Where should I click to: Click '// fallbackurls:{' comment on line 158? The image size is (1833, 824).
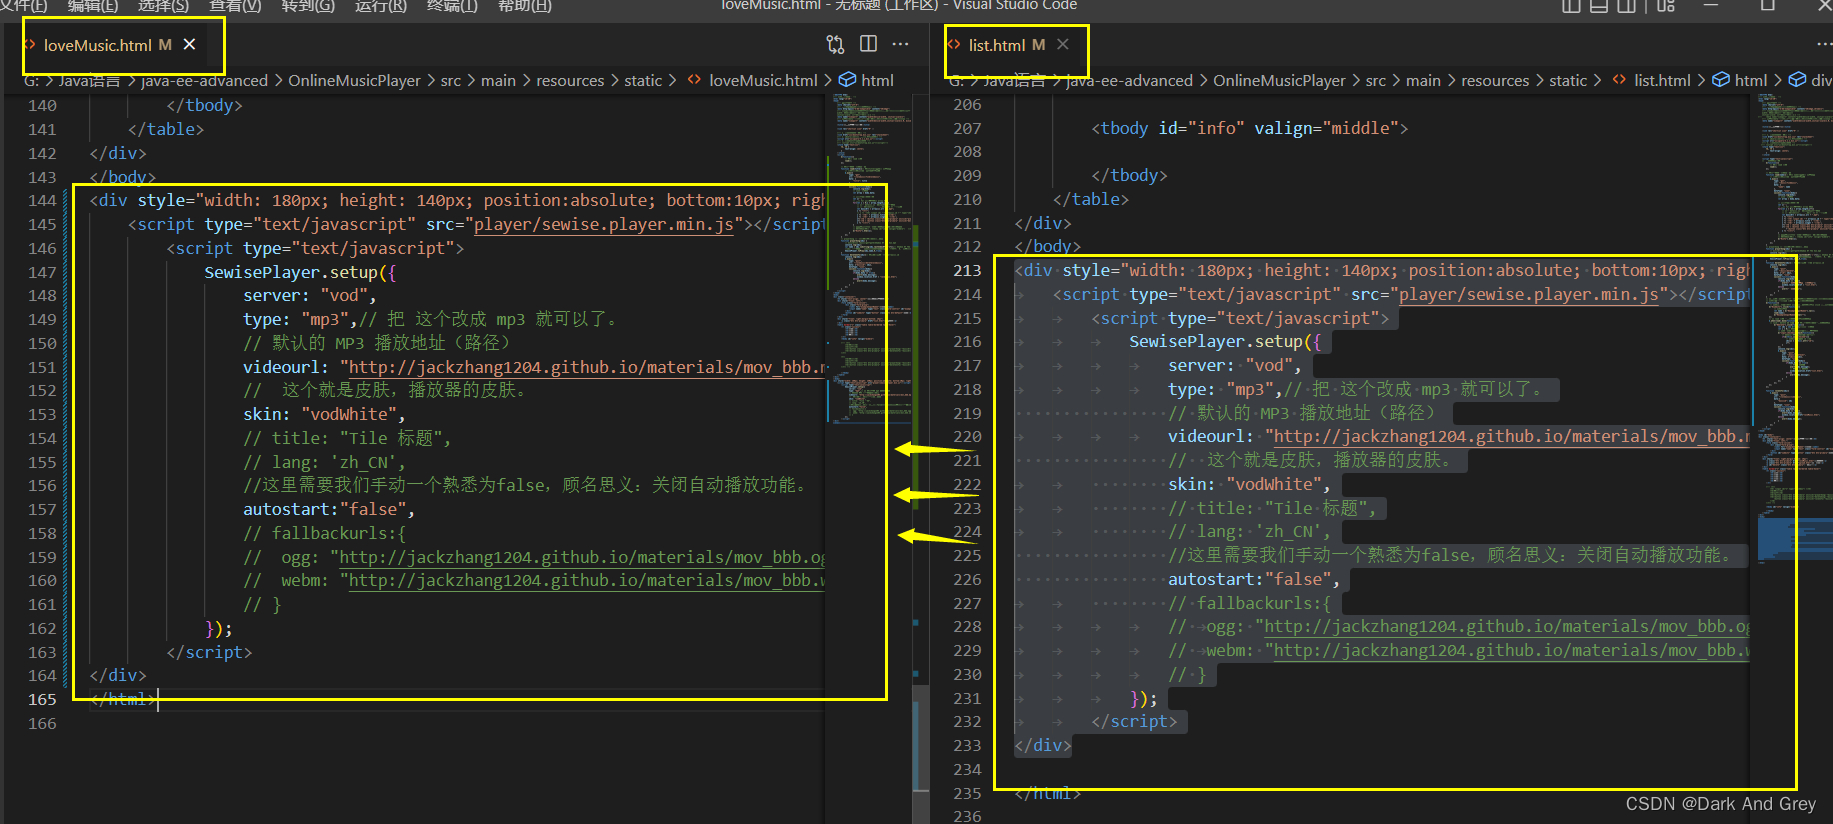click(x=325, y=533)
